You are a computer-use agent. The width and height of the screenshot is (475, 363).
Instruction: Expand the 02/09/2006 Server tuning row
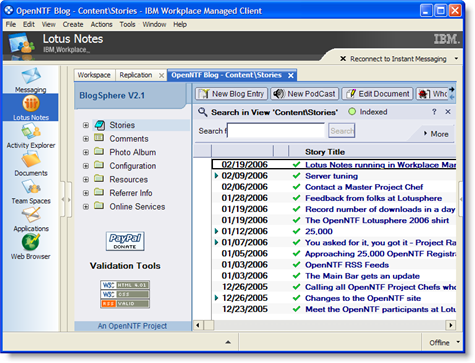coord(216,176)
